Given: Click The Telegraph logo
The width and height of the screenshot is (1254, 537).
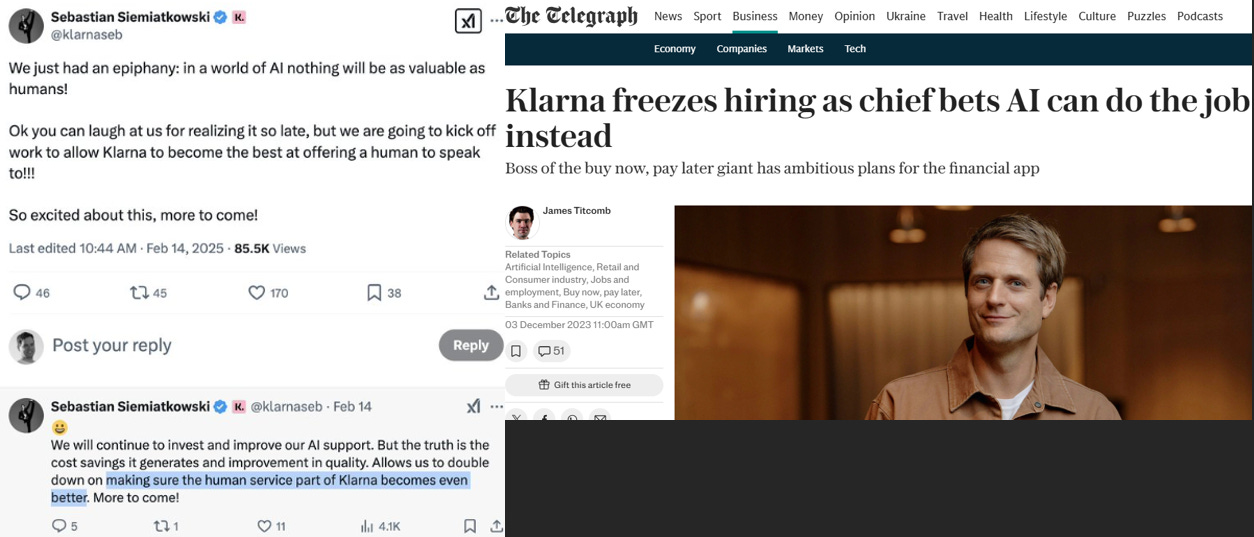Looking at the screenshot, I should [571, 16].
